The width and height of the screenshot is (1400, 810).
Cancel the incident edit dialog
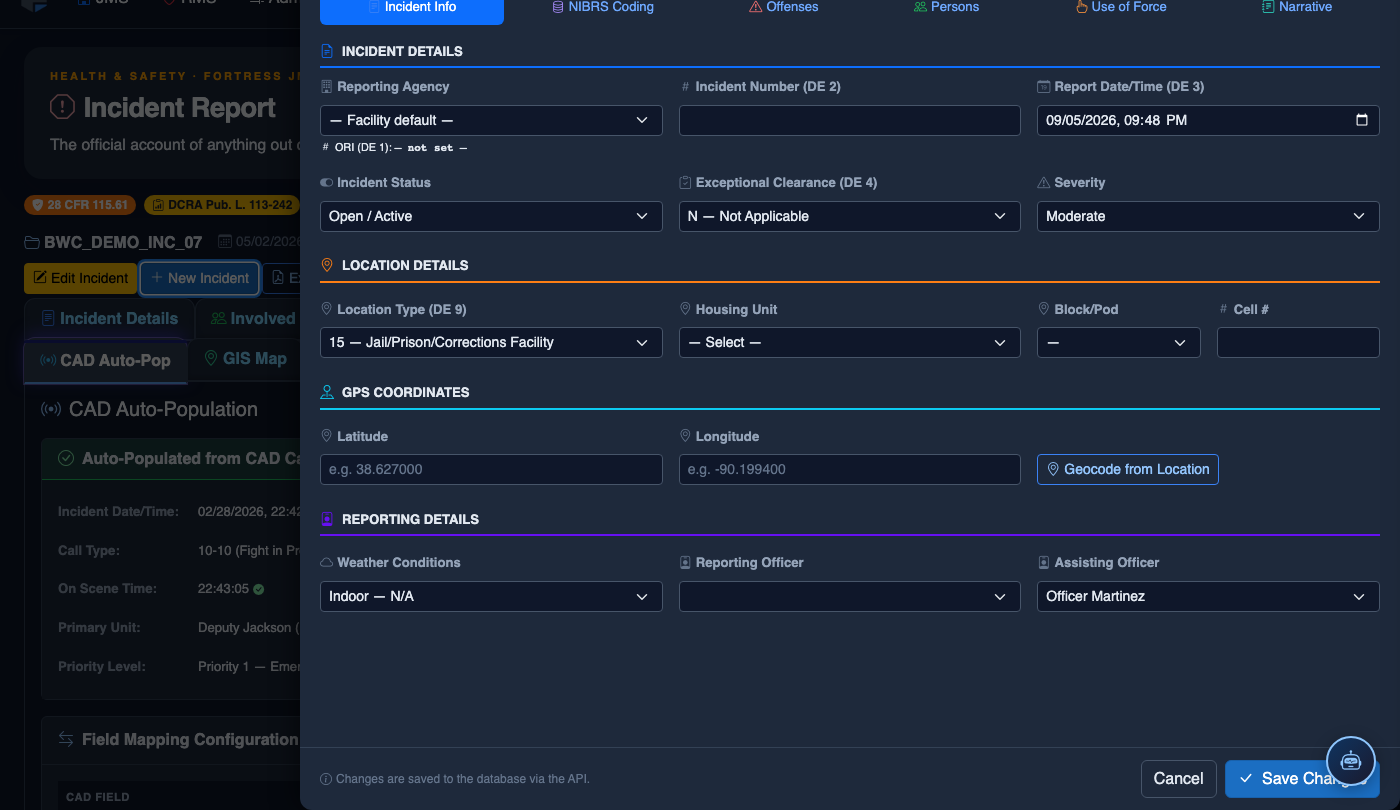pos(1178,778)
